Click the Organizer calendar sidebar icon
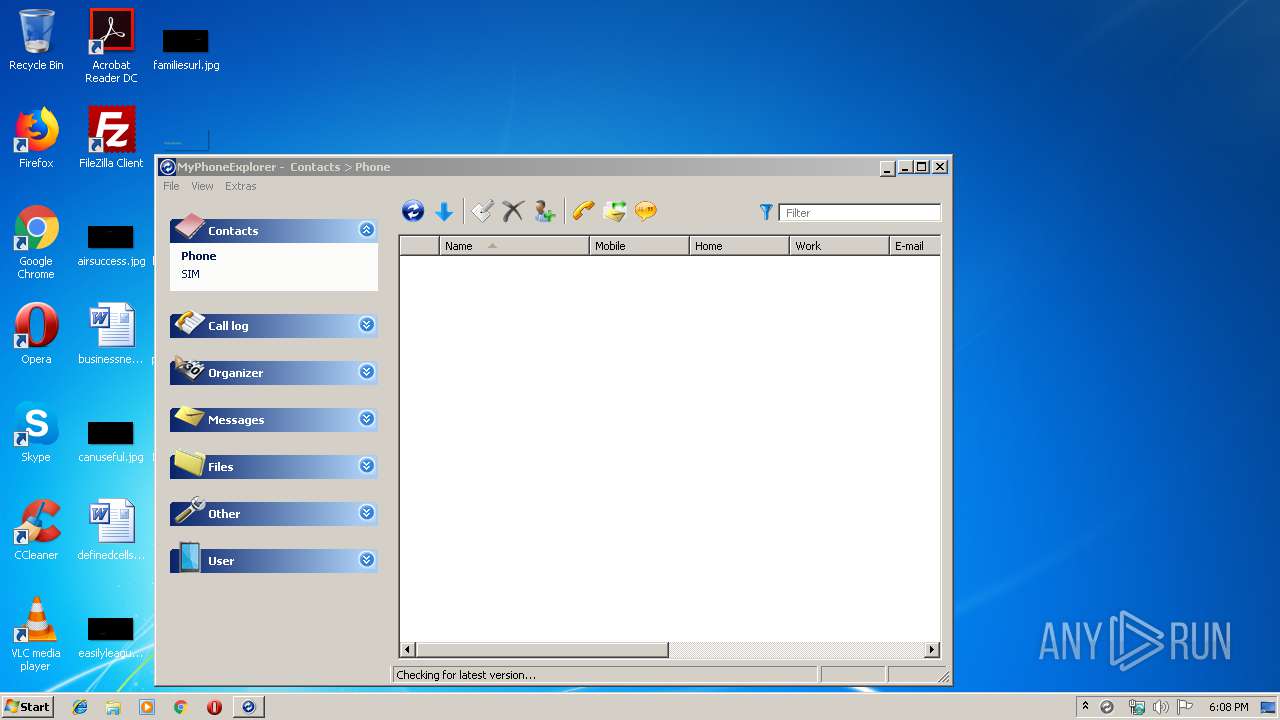The height and width of the screenshot is (720, 1280). point(189,368)
